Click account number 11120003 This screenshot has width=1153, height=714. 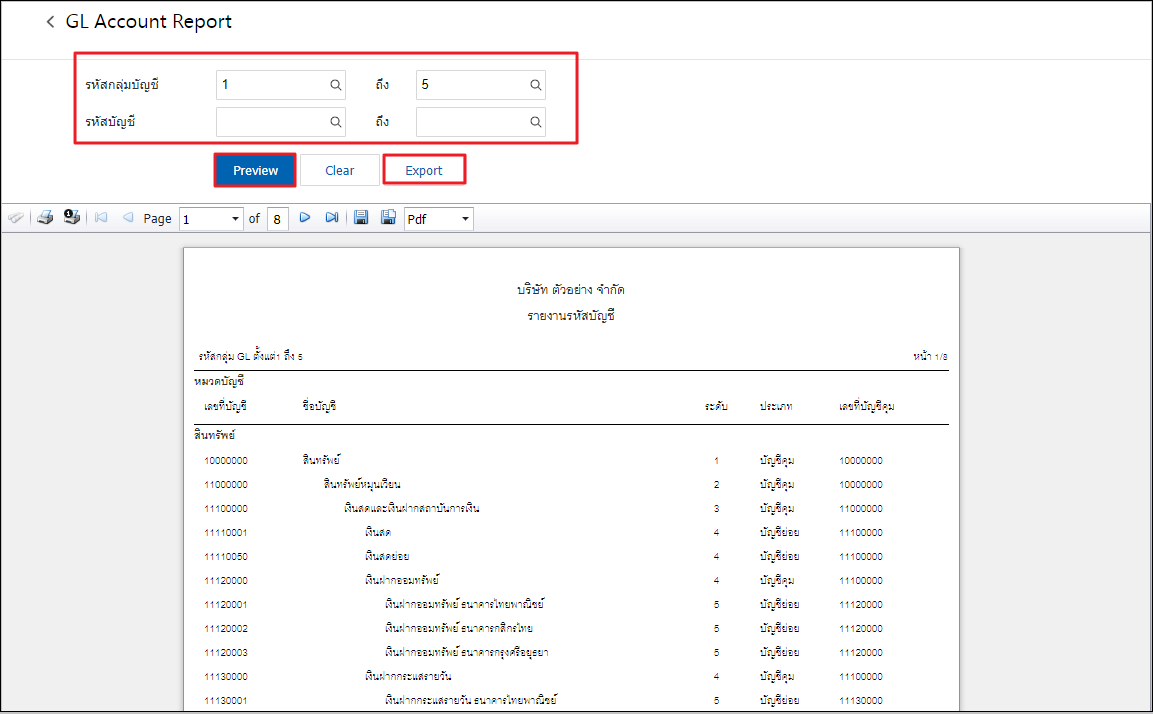point(226,653)
